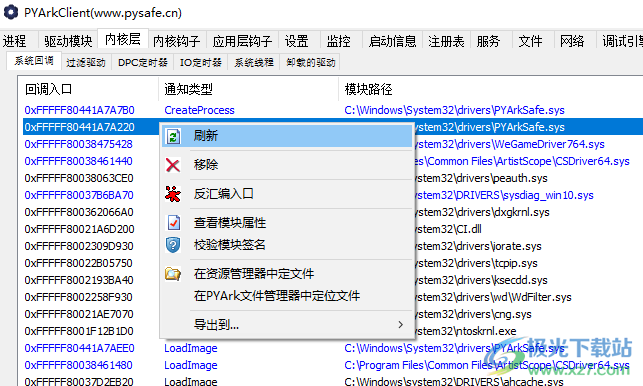Select row 0xFFFFF80441A7AEE0
643x386 pixels.
coord(79,348)
